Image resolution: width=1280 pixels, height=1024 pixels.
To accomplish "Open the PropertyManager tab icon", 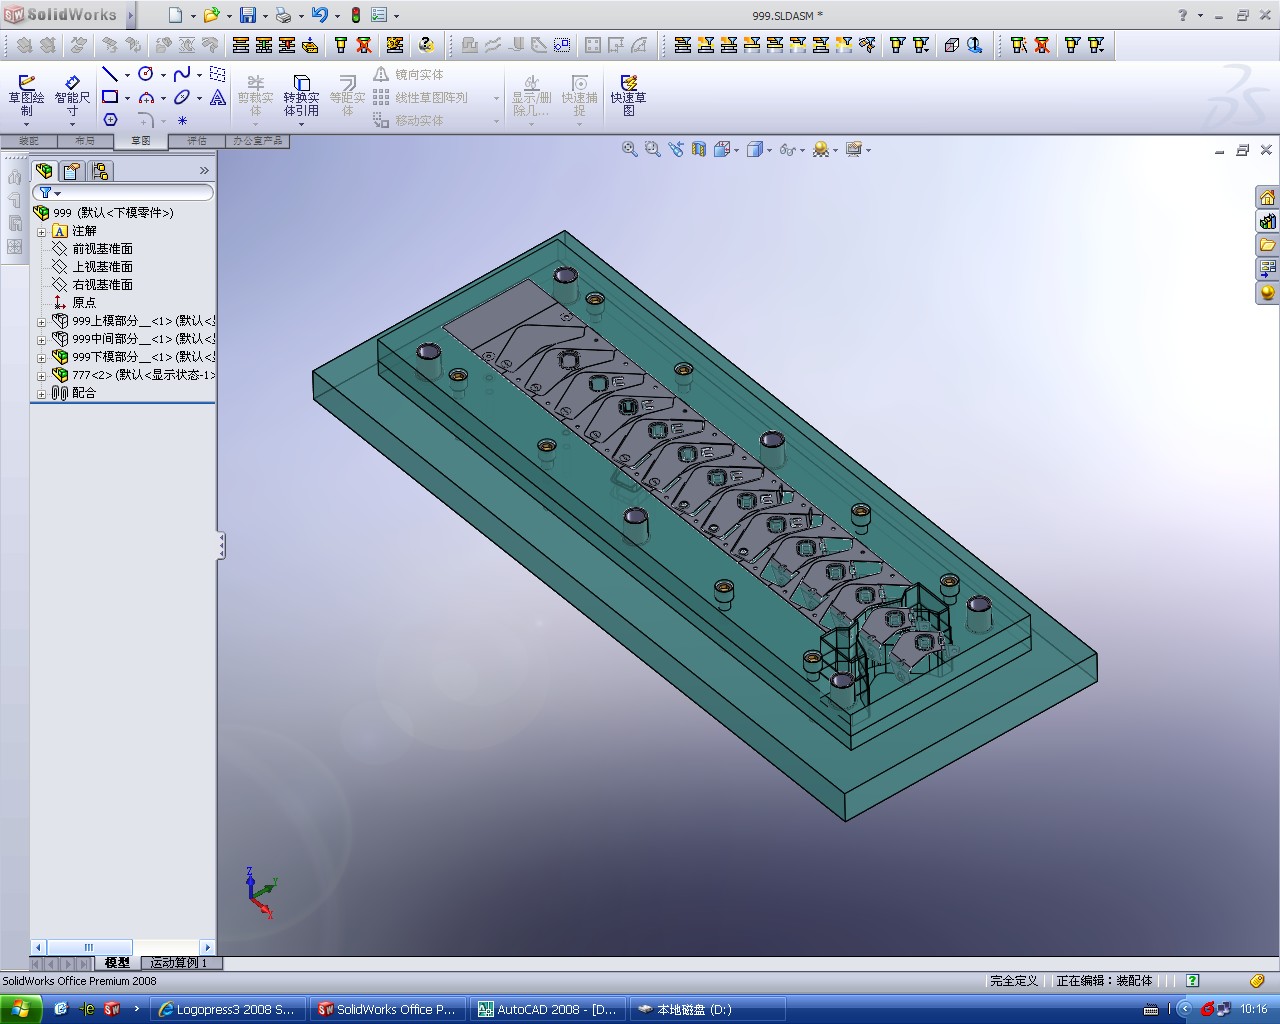I will pyautogui.click(x=72, y=171).
